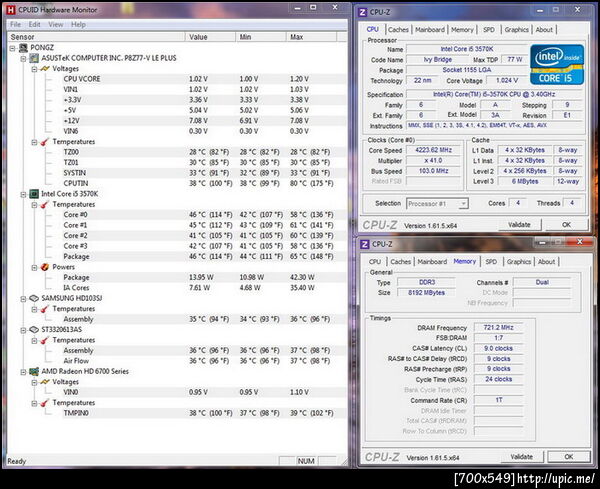
Task: Click the Intel Core i5 3570K chip icon
Action: click(x=34, y=194)
